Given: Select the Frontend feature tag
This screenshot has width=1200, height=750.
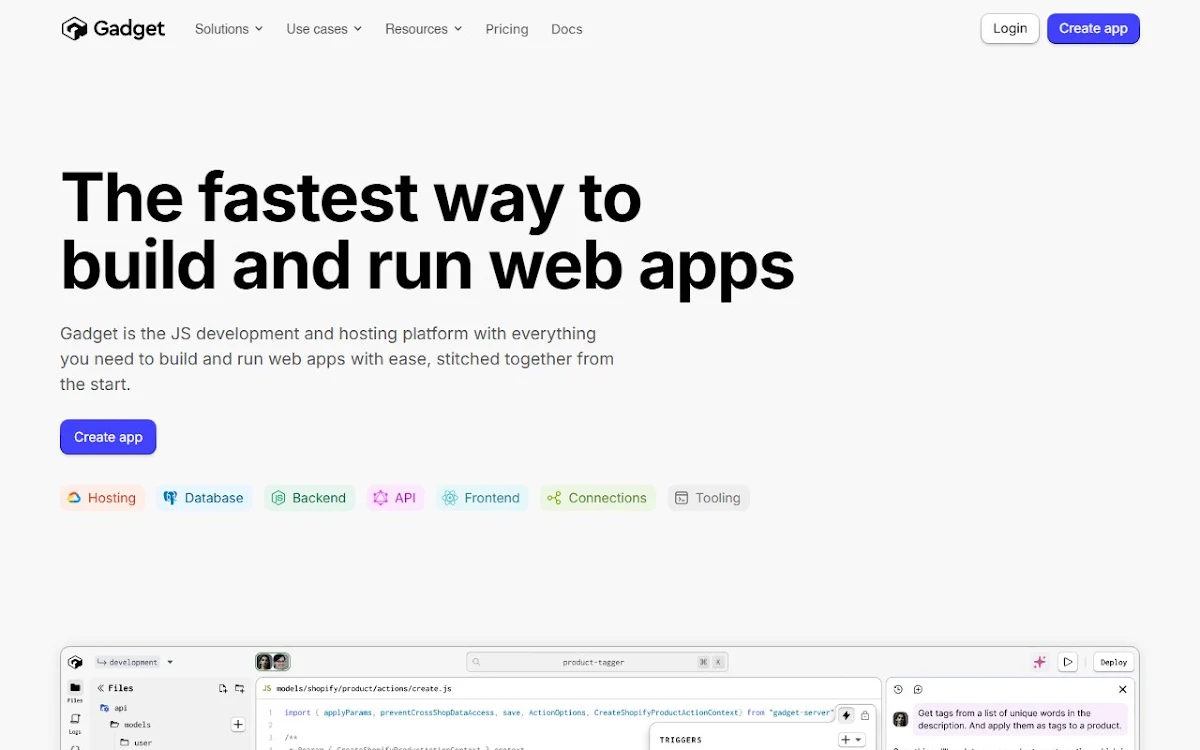Looking at the screenshot, I should coord(482,498).
